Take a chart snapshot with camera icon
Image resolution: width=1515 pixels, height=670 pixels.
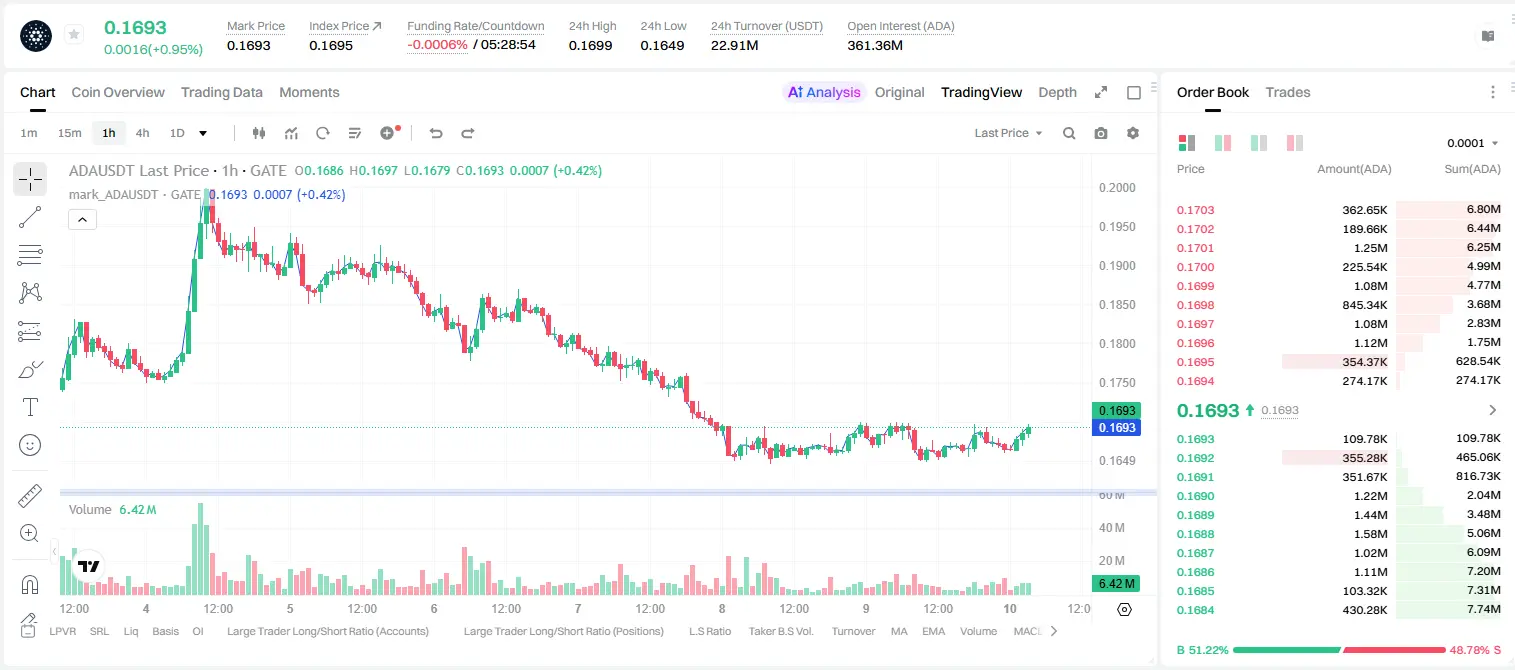pos(1101,133)
